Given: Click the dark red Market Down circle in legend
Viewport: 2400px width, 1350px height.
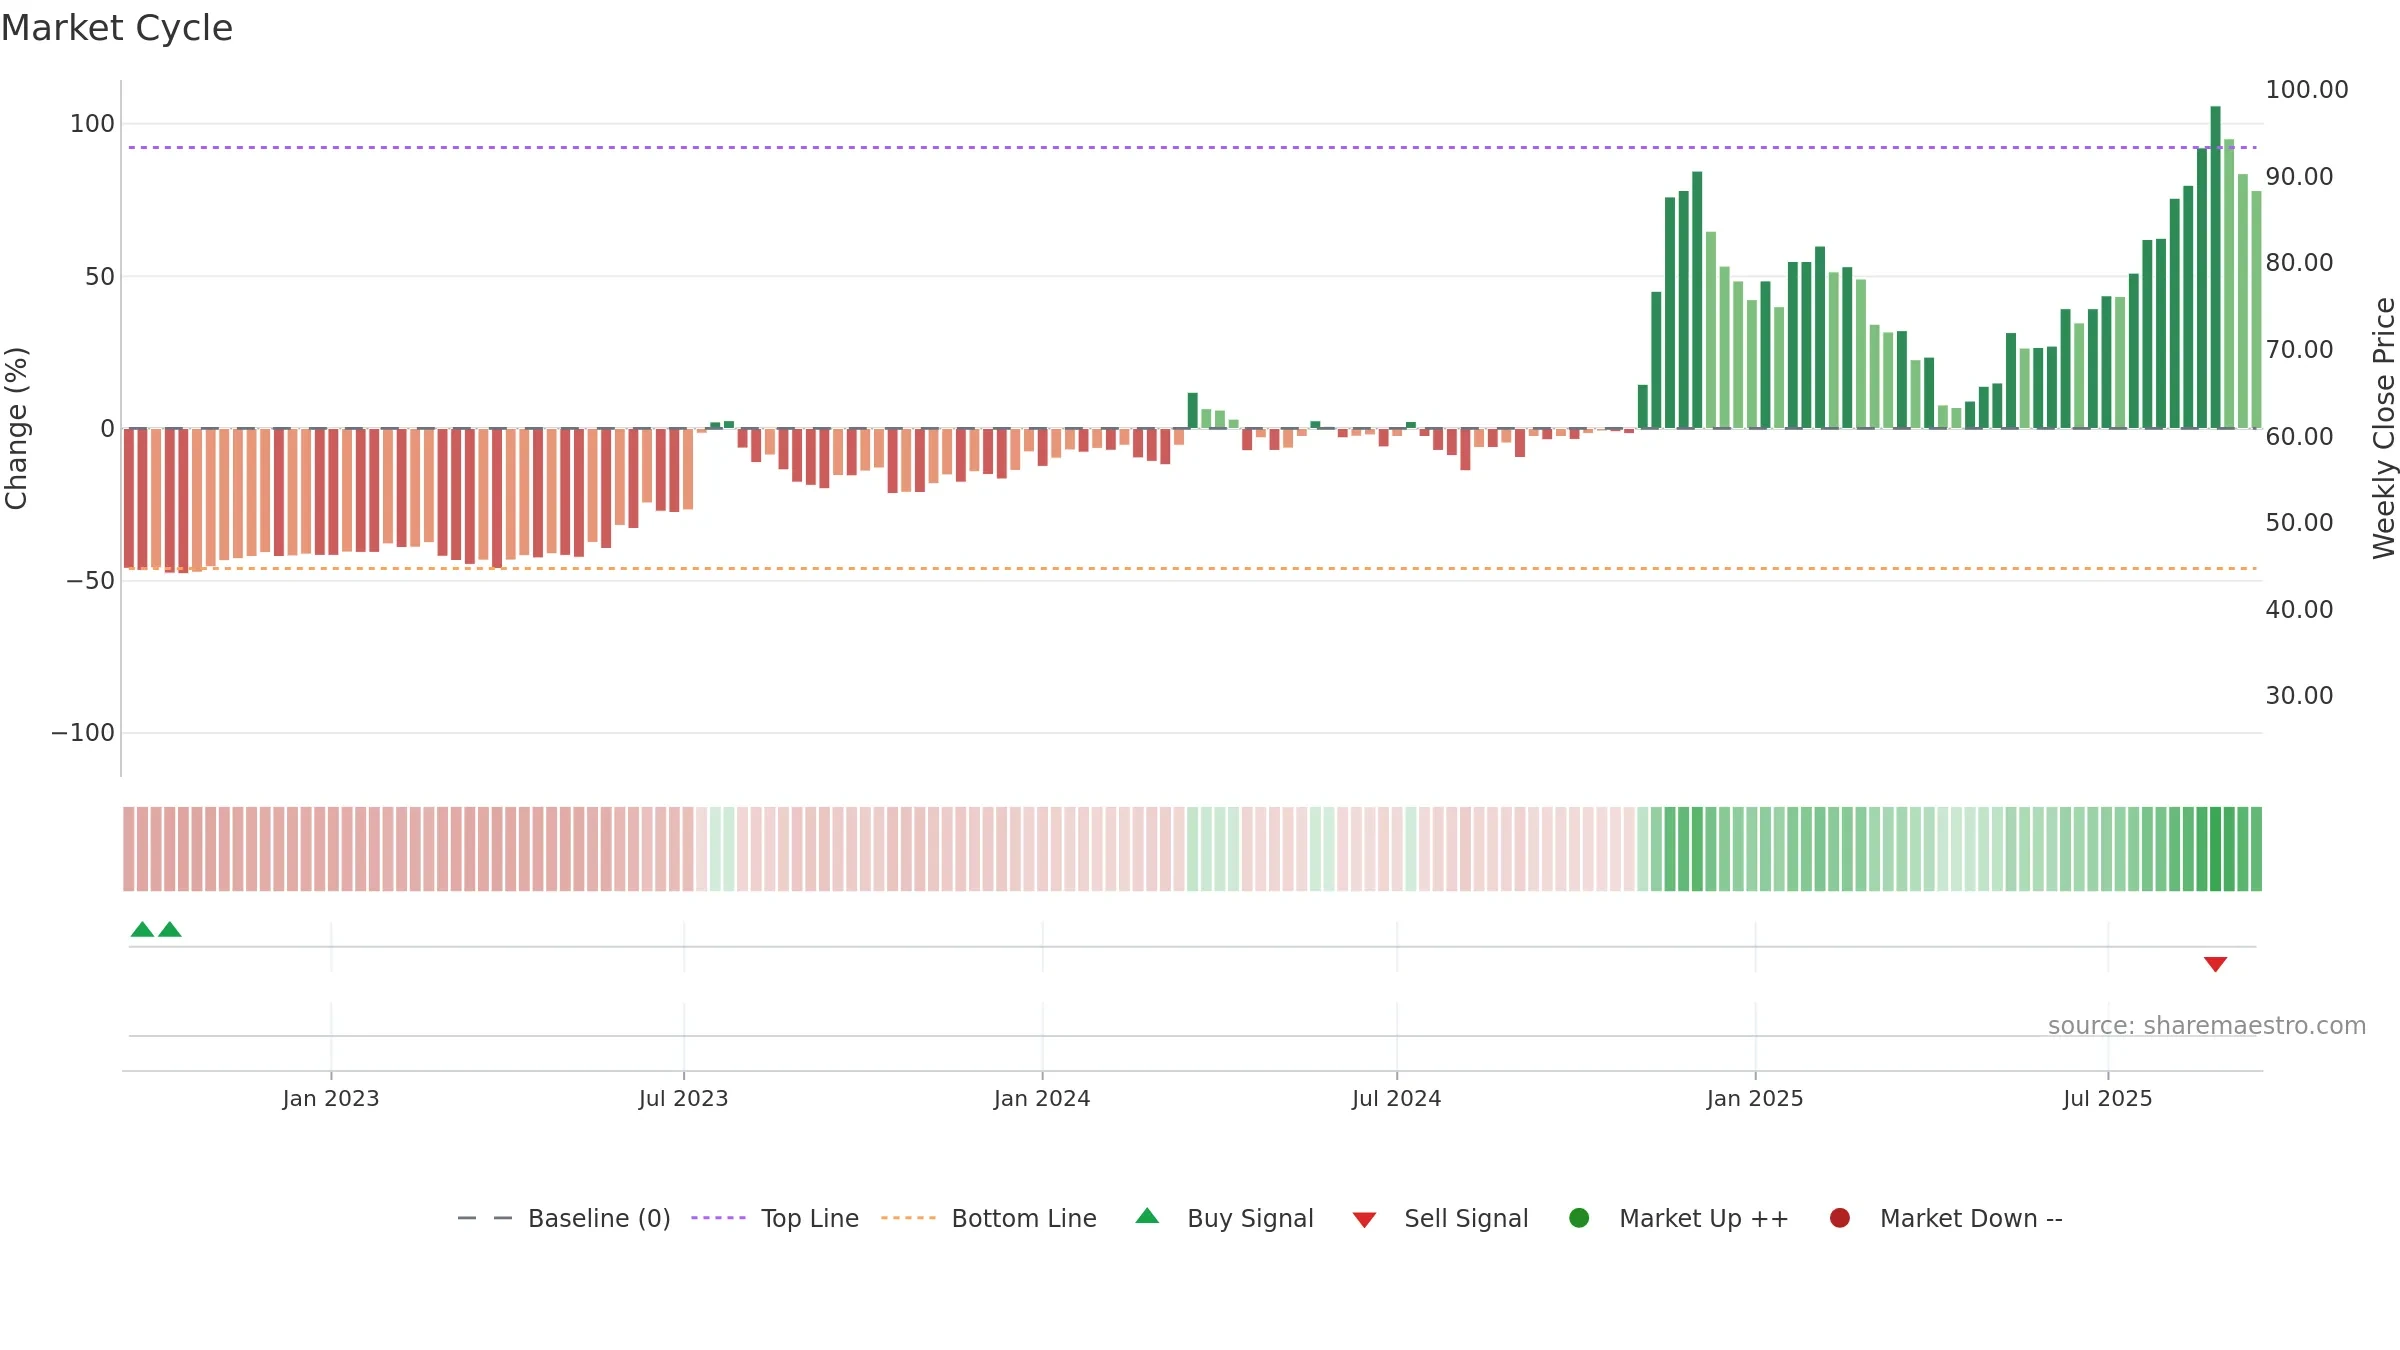Looking at the screenshot, I should point(1839,1218).
